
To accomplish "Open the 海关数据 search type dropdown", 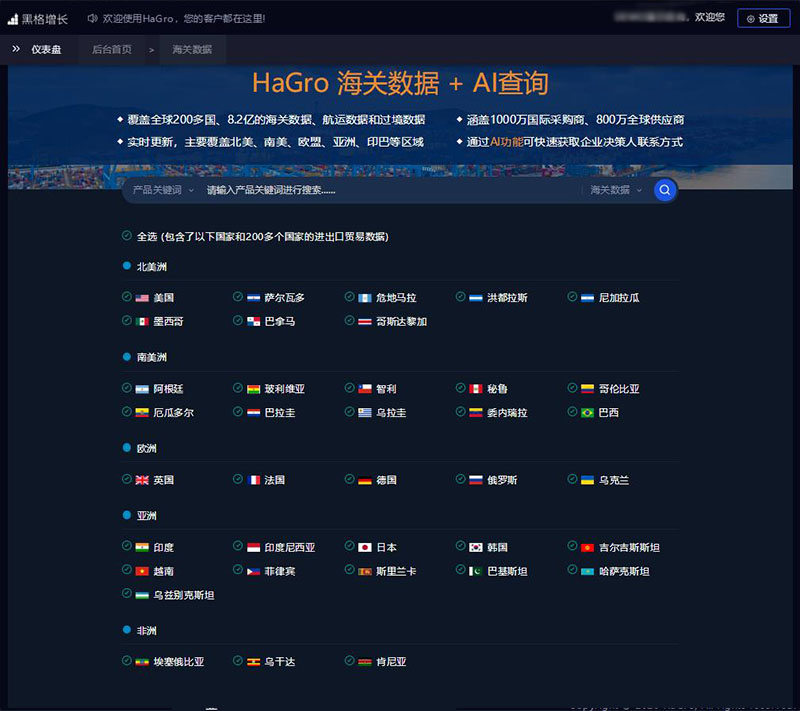I will pos(616,190).
